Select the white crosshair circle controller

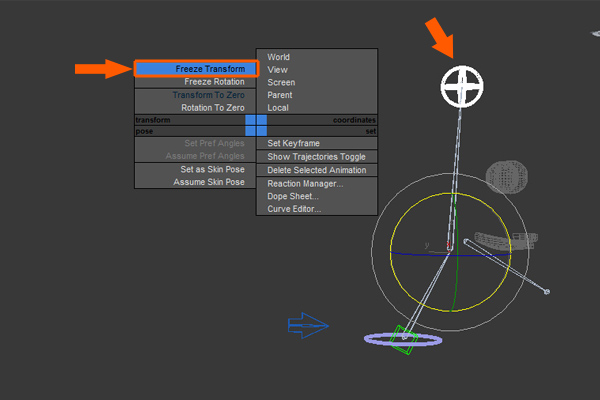(x=462, y=87)
